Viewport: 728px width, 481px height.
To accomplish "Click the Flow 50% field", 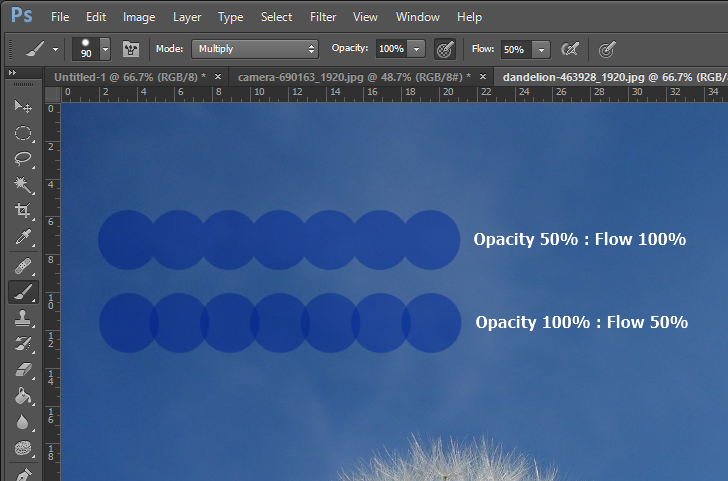I will click(x=516, y=49).
